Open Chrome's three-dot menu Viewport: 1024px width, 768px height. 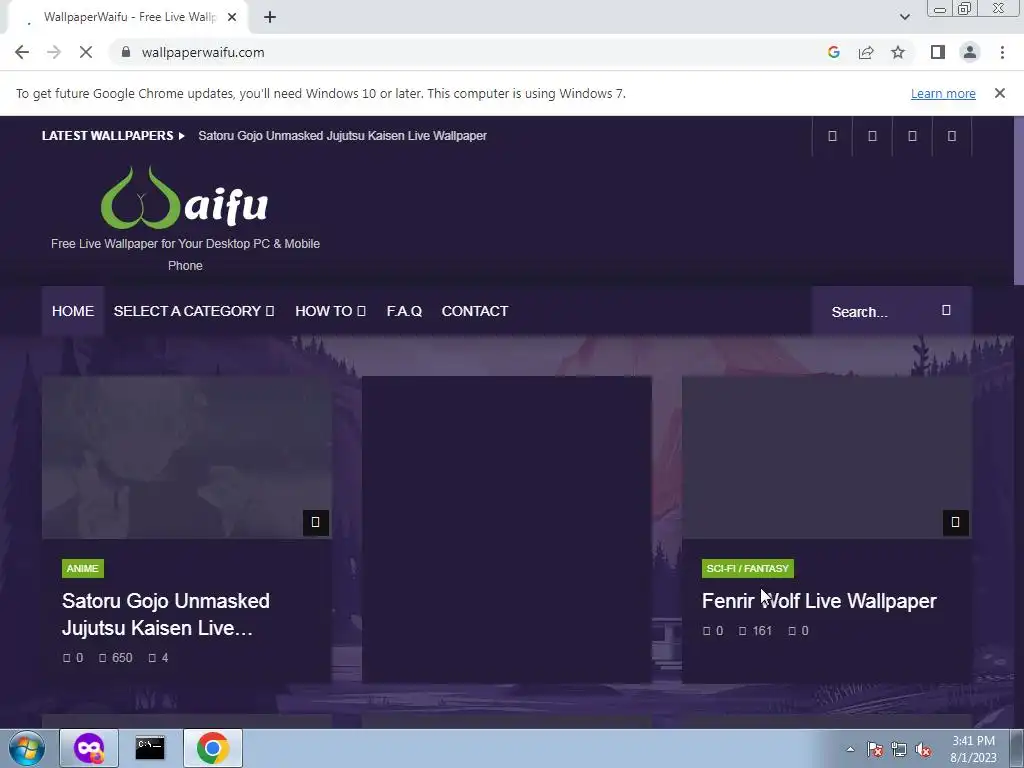pos(1002,52)
